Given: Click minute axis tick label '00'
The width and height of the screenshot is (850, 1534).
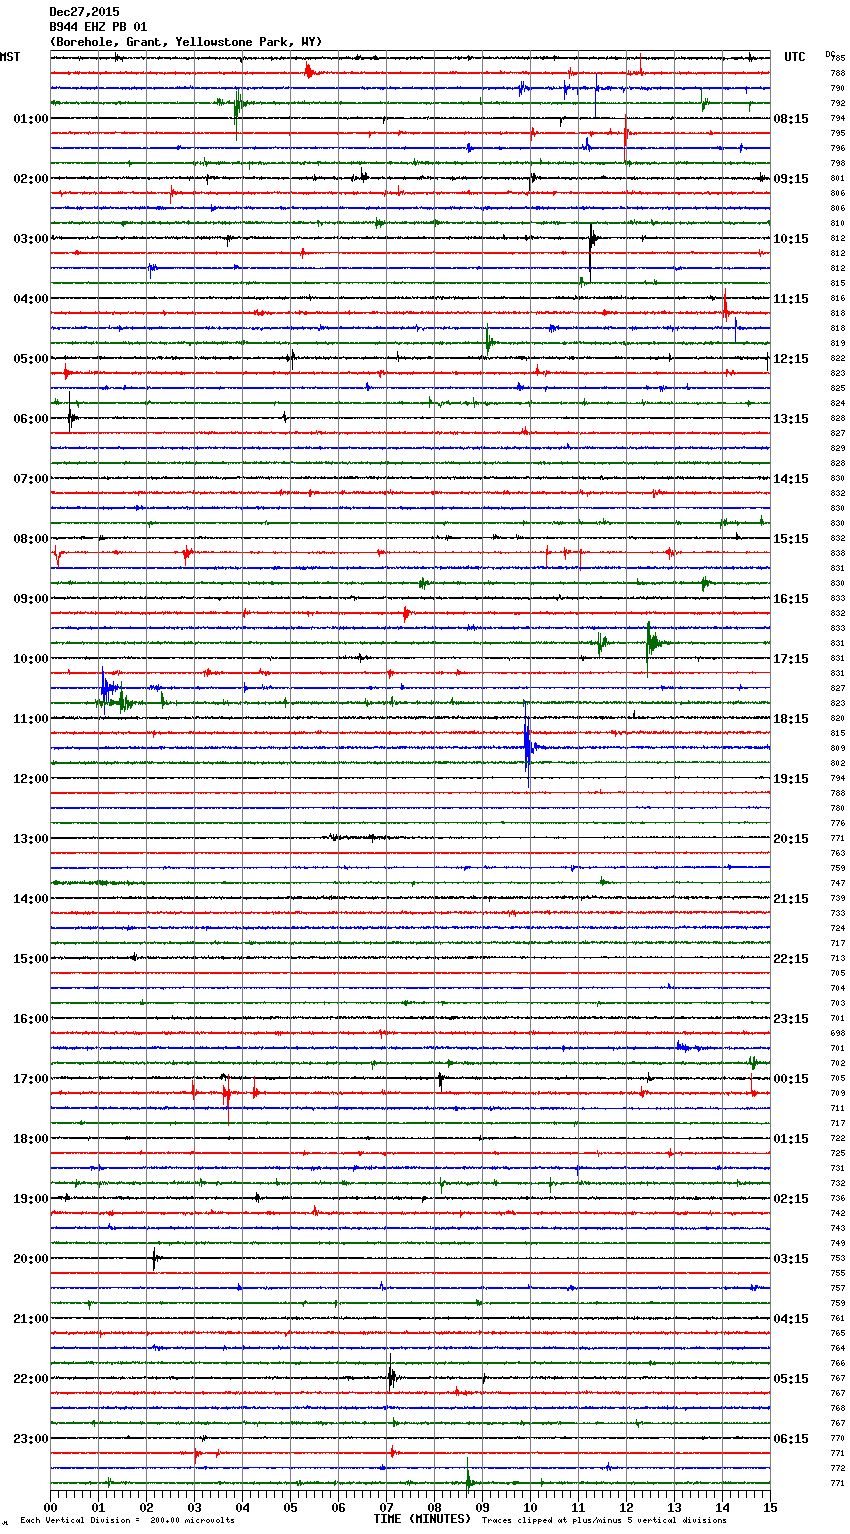Looking at the screenshot, I should [x=50, y=1507].
